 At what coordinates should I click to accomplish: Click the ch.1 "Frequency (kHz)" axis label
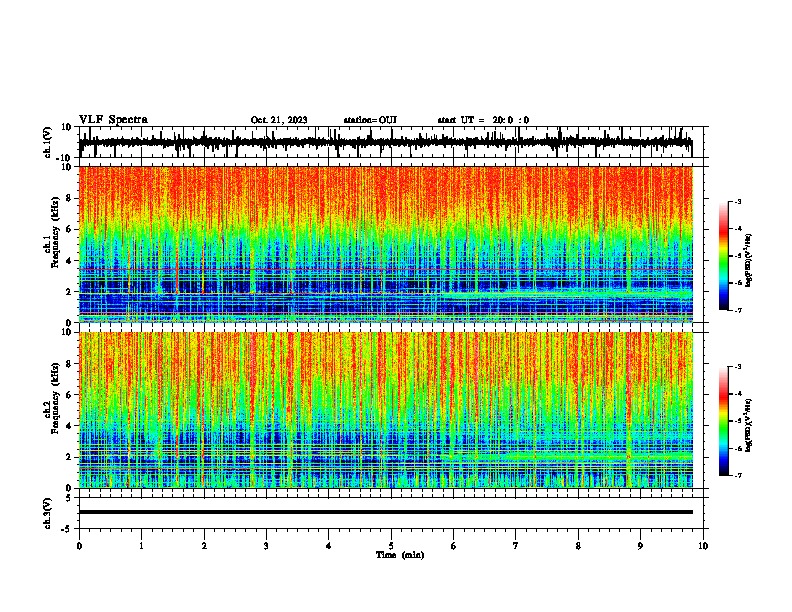55,232
